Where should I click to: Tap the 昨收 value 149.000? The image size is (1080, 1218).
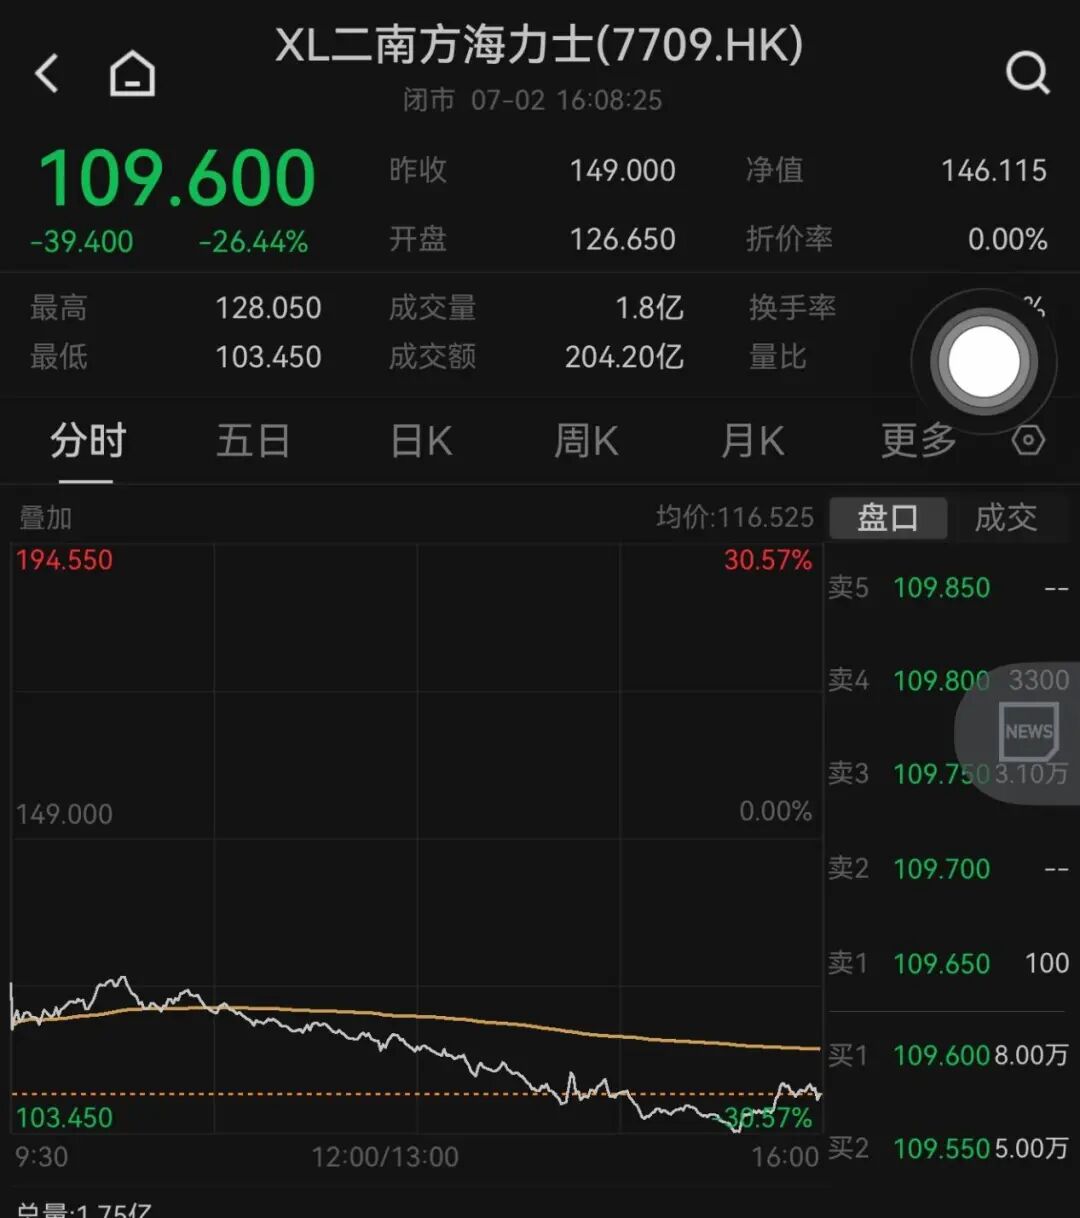tap(623, 171)
